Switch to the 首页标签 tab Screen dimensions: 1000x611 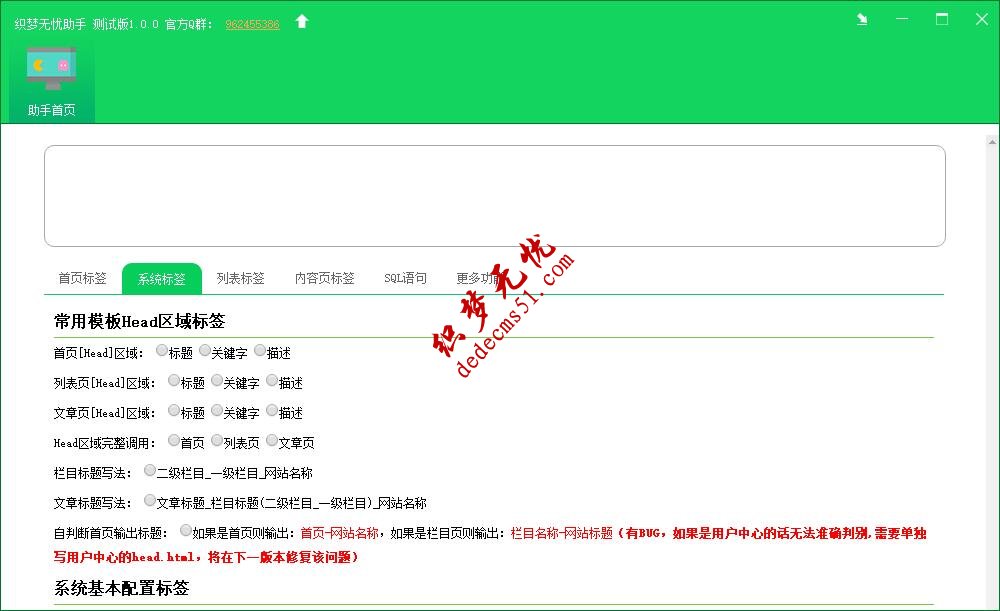coord(81,279)
